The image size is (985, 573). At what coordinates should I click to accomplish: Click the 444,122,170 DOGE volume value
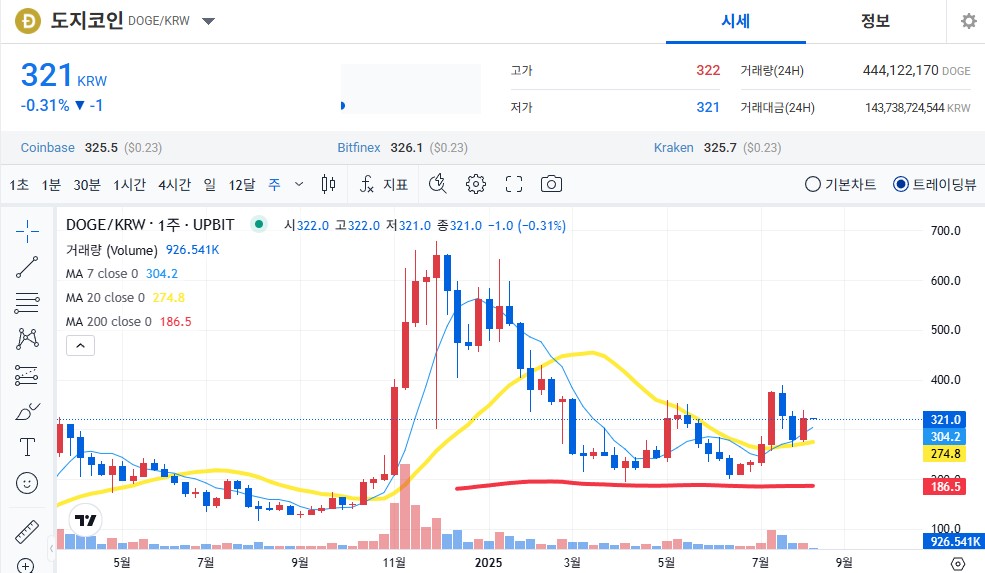pyautogui.click(x=917, y=70)
